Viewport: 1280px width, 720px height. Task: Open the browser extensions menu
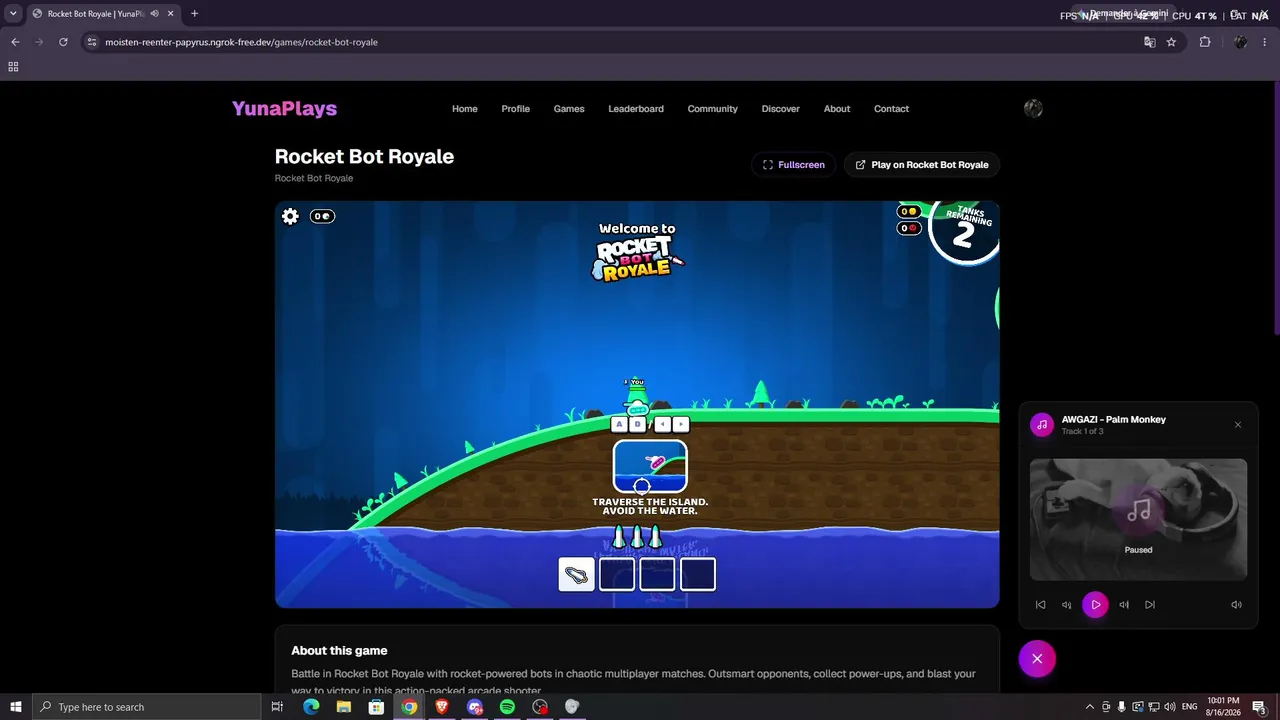1205,42
